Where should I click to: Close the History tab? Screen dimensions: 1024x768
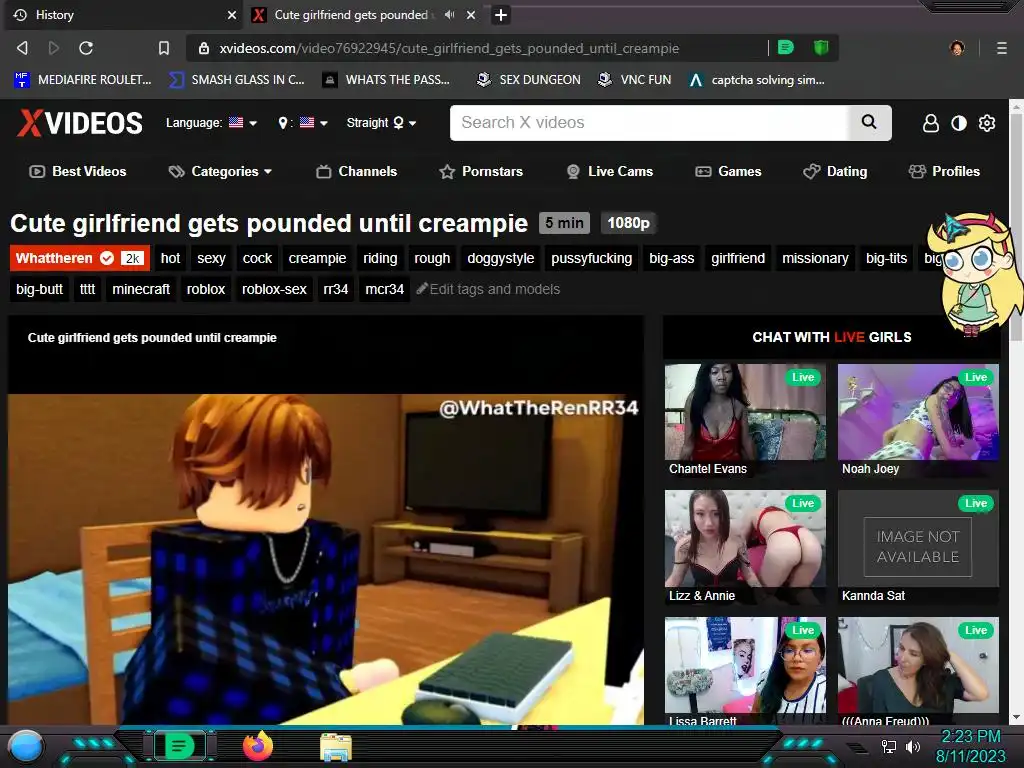pos(232,15)
